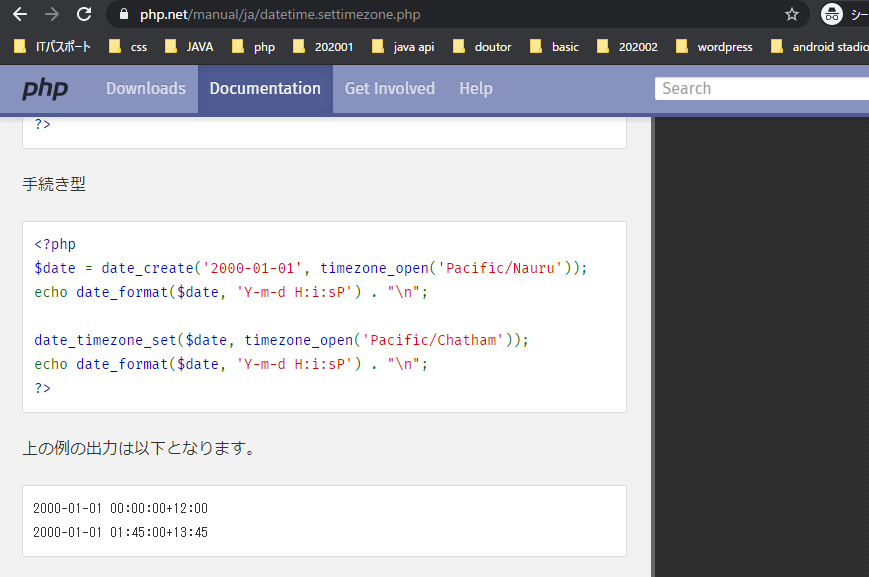Viewport: 869px width, 577px height.
Task: Click the date_create function in the code
Action: click(147, 268)
